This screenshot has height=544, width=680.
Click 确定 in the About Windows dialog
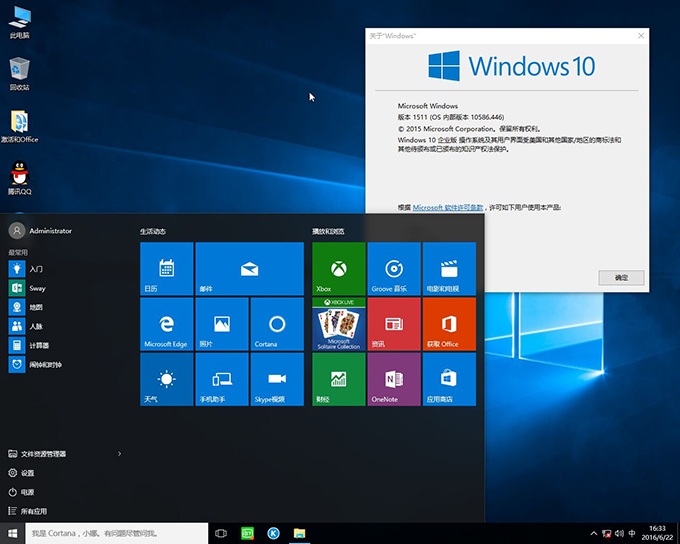coord(621,277)
